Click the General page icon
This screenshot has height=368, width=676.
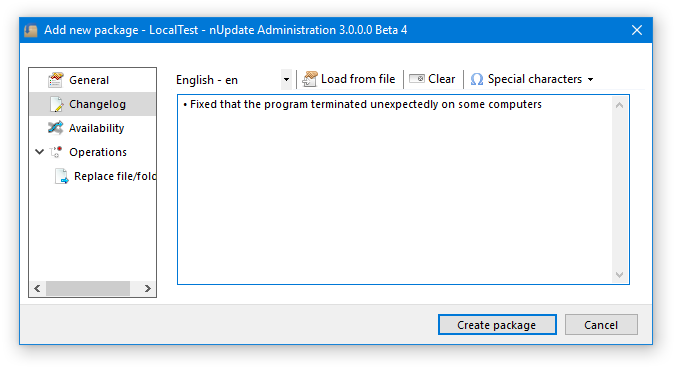(x=56, y=80)
